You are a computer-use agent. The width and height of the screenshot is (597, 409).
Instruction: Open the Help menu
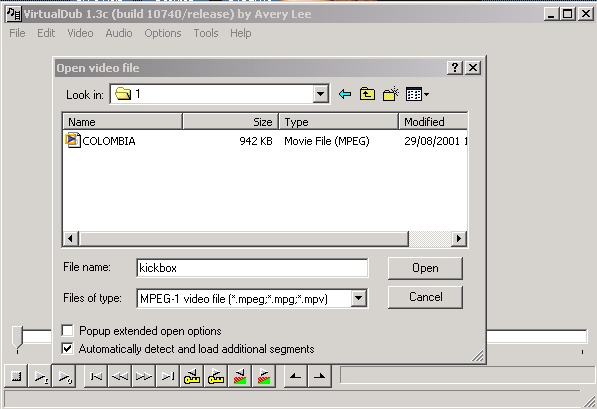(240, 33)
